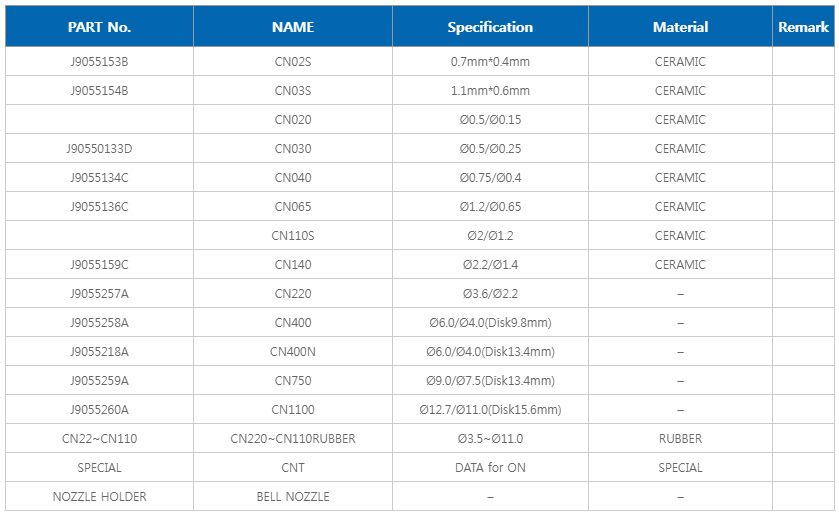The image size is (839, 515).
Task: Select the CN03S name cell
Action: point(293,91)
